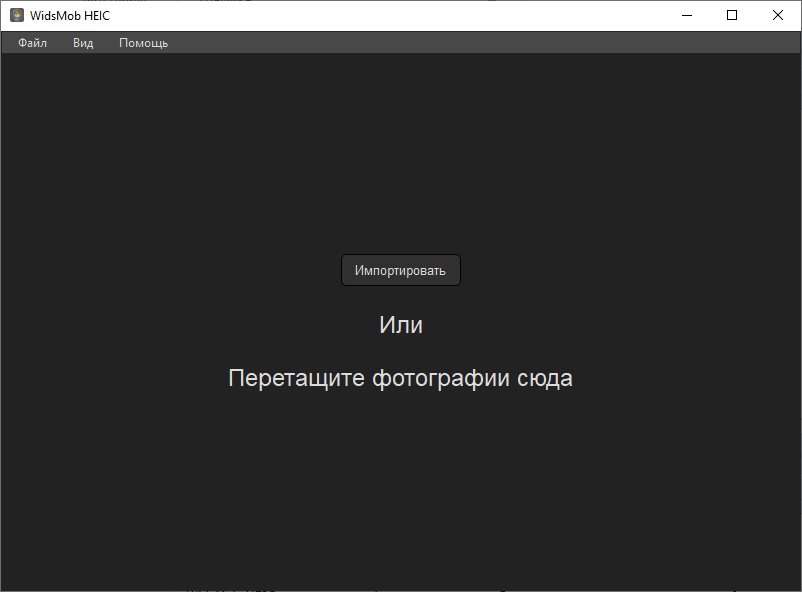Minimize the WidsMob HEIC window

(x=687, y=15)
